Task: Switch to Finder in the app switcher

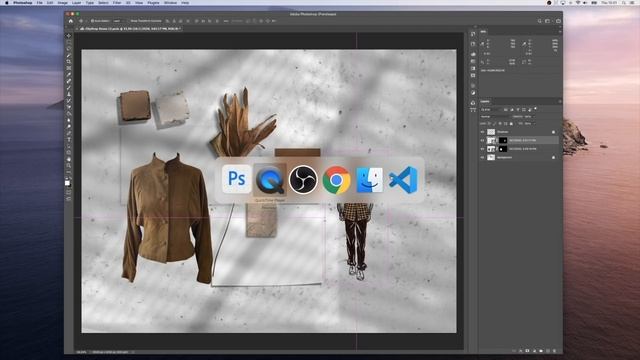Action: [x=370, y=180]
